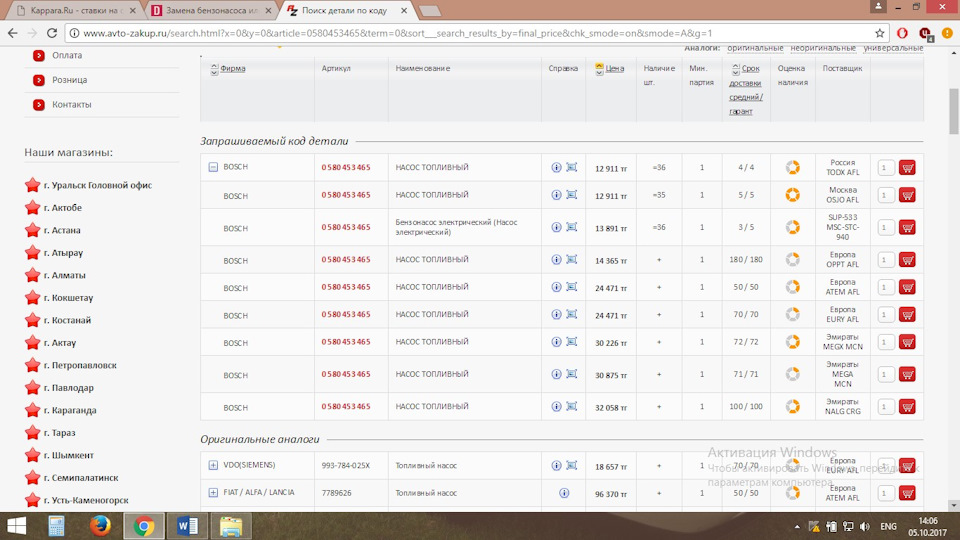
Task: Expand the FIAT / ALFA / LANCIA row
Action: (x=213, y=493)
